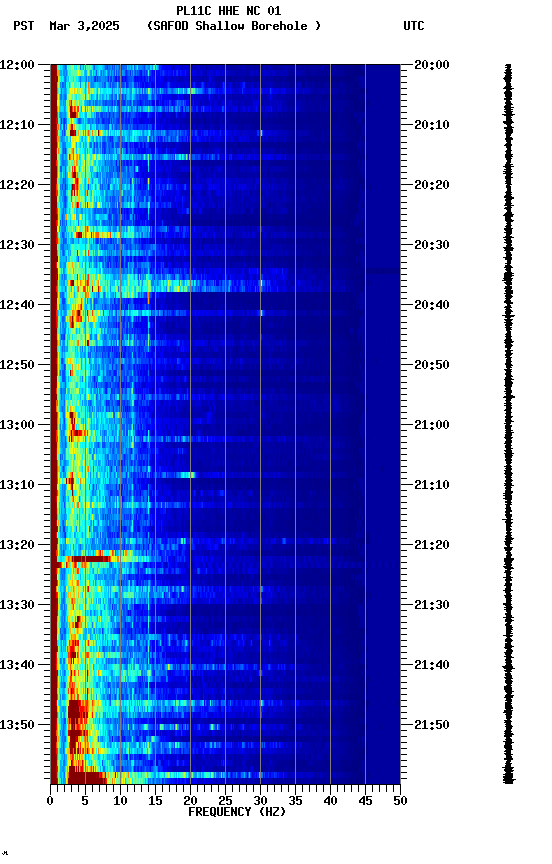Click the 13:40 PST time label
The image size is (552, 864).
(17, 666)
